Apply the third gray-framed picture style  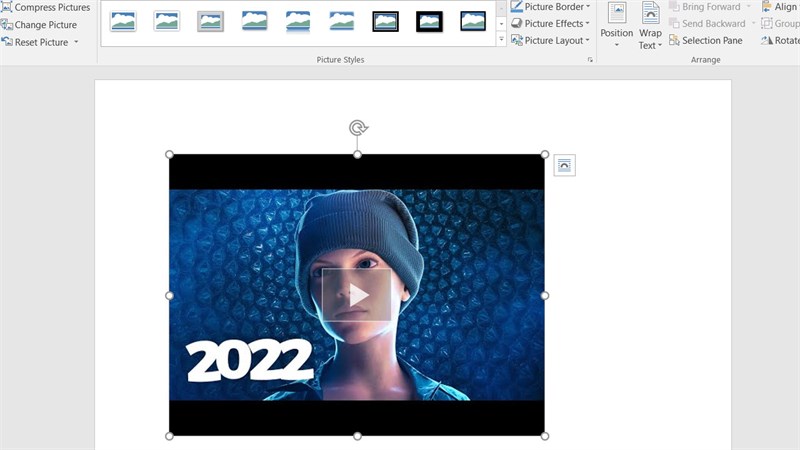210,21
